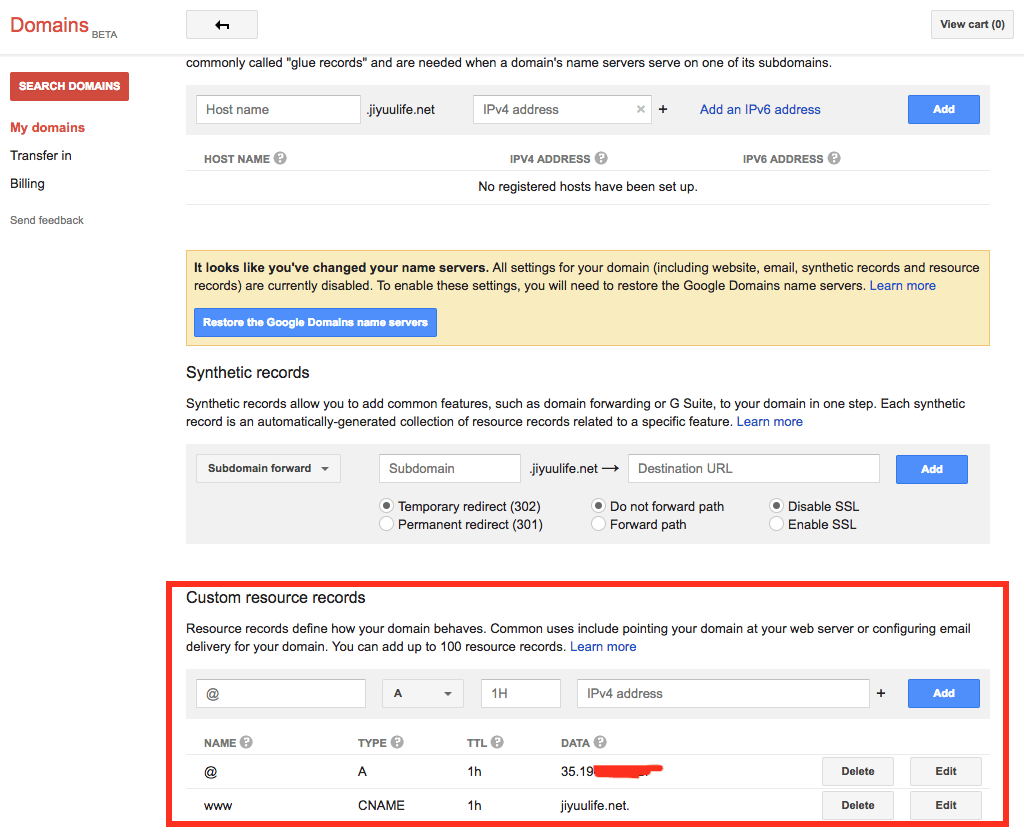Open the Subdomain forward dropdown
This screenshot has width=1024, height=832.
pyautogui.click(x=268, y=468)
